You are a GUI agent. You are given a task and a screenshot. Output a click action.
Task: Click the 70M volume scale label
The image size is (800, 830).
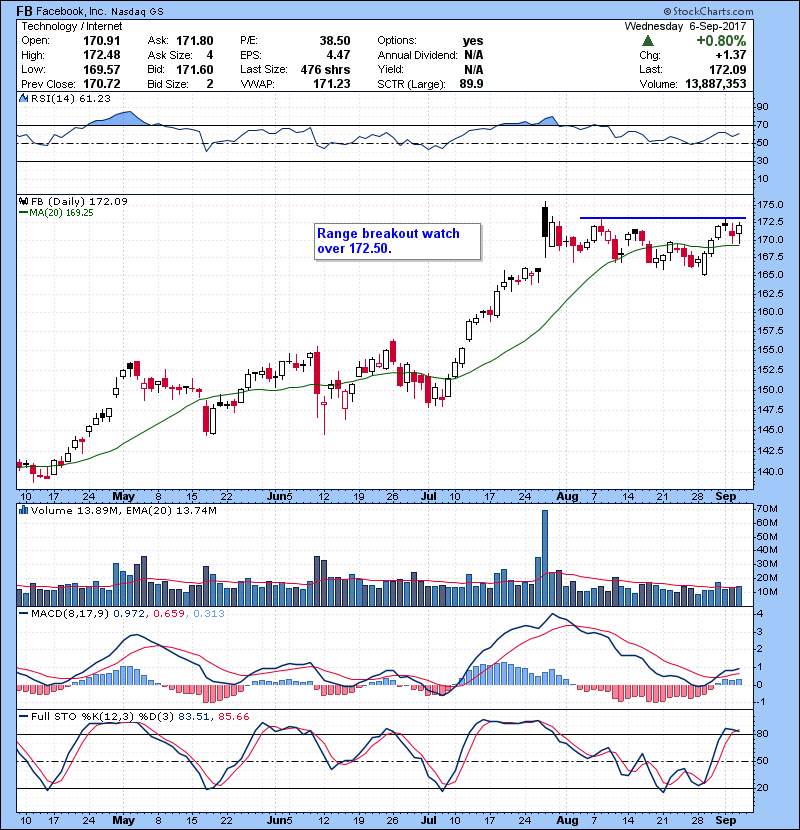(x=767, y=509)
